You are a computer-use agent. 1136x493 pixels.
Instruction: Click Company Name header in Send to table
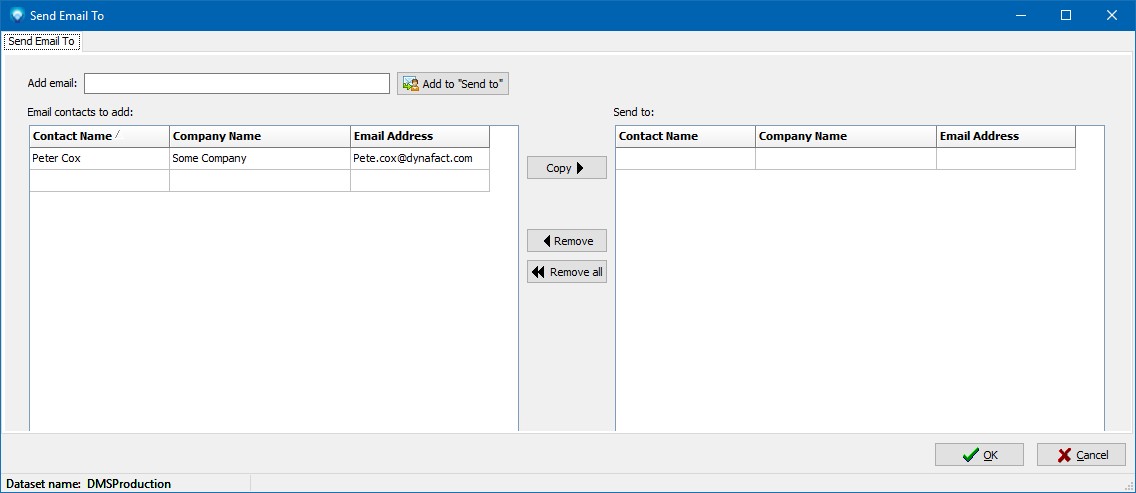[x=845, y=136]
